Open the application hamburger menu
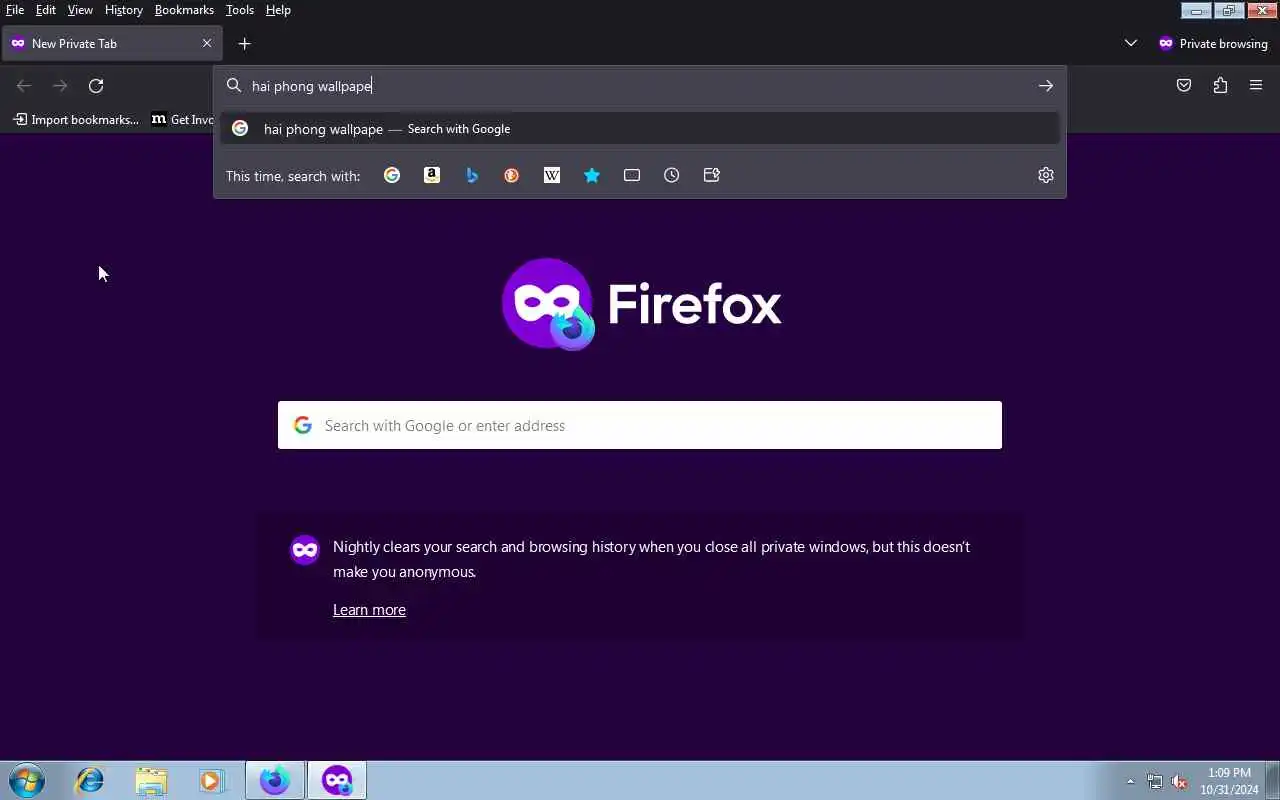The height and width of the screenshot is (800, 1280). point(1256,86)
